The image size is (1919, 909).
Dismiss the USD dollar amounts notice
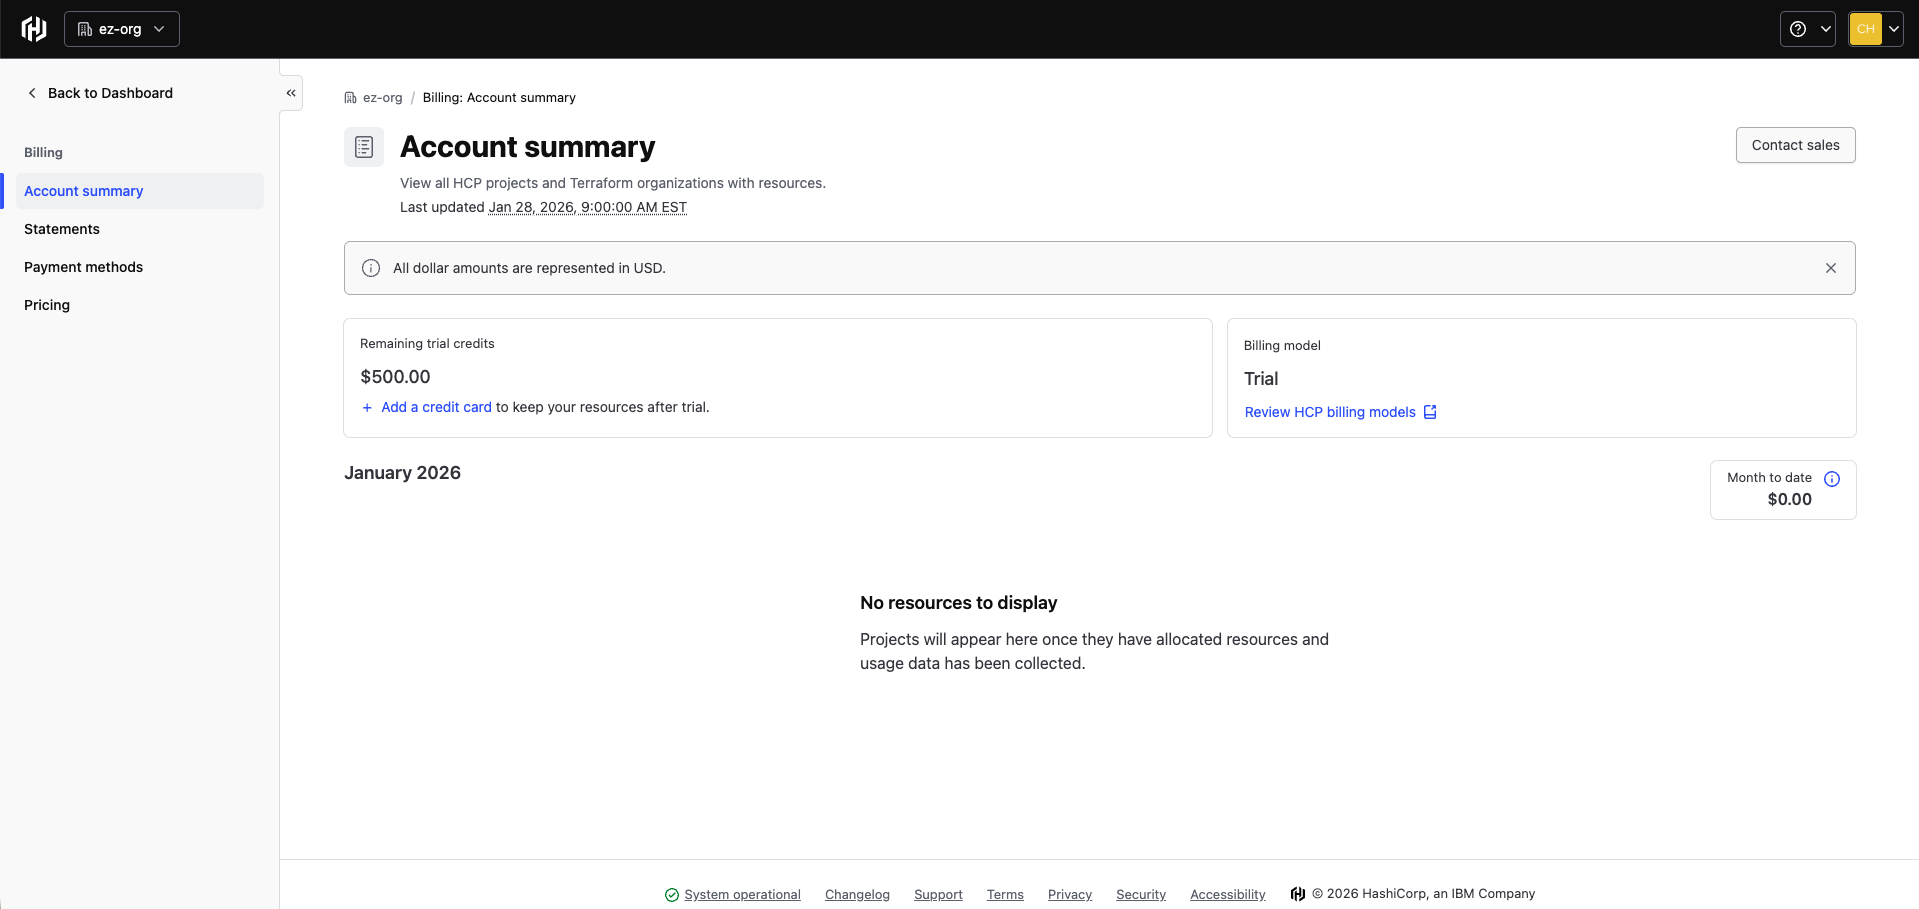tap(1831, 268)
